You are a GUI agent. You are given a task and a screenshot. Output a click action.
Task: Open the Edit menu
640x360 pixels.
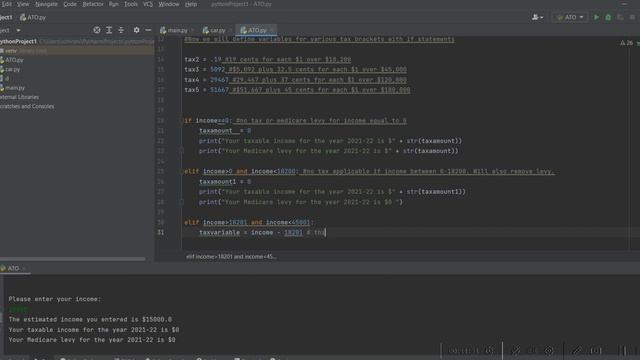(6, 4)
